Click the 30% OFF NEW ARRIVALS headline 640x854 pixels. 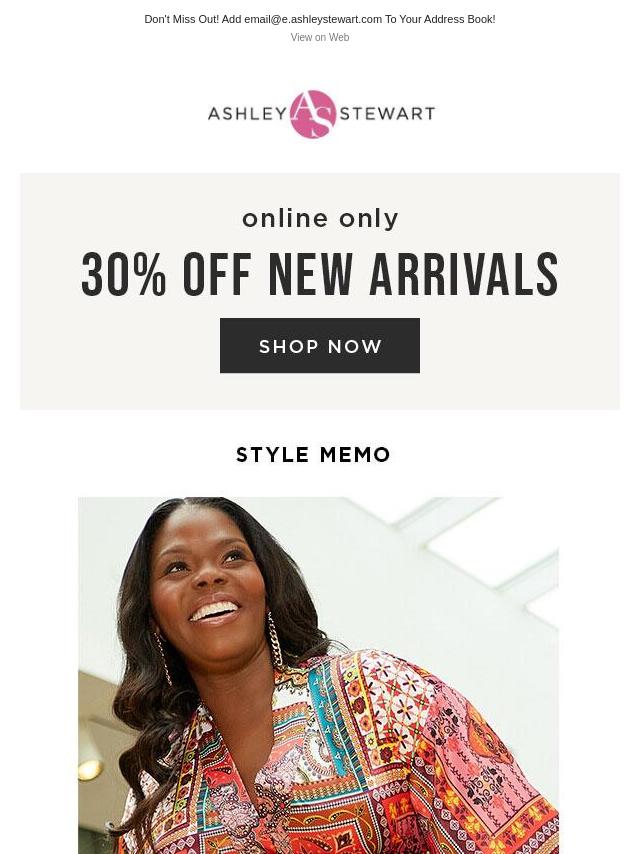pyautogui.click(x=320, y=274)
